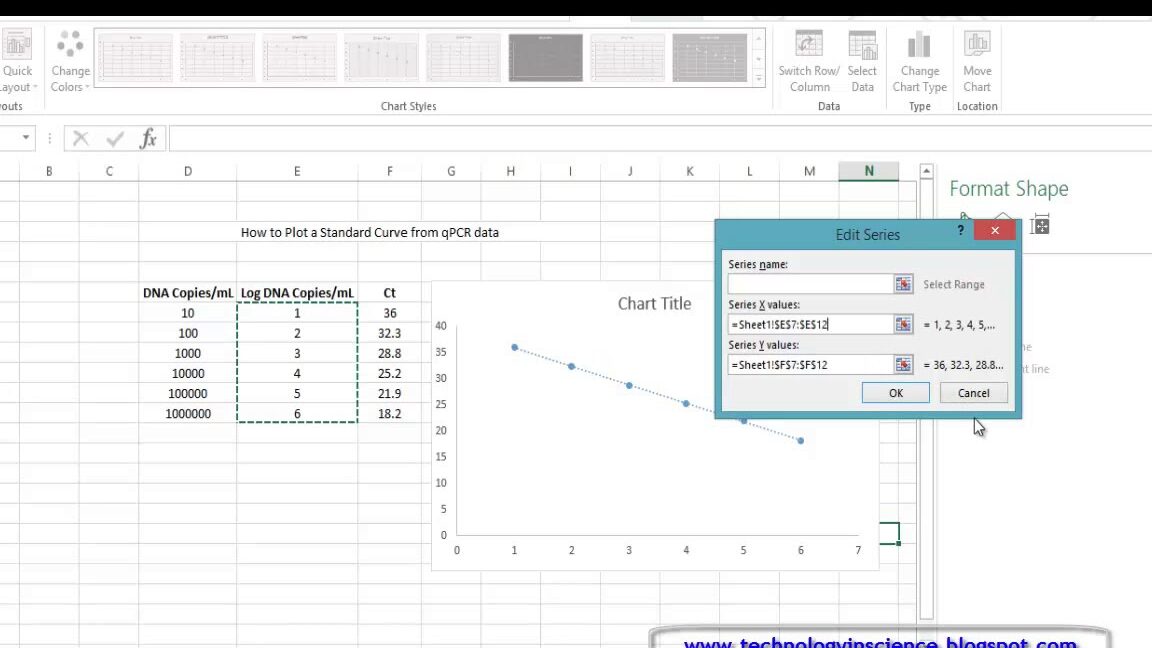Screen dimensions: 1152x648
Task: Select the Size & Properties icon in Format Shape
Action: (x=1040, y=225)
